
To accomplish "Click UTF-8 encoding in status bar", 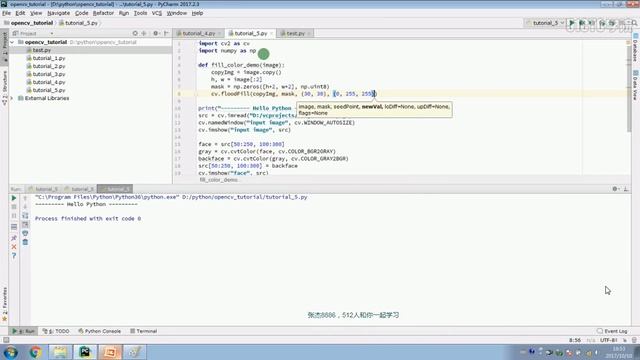I will tap(608, 340).
